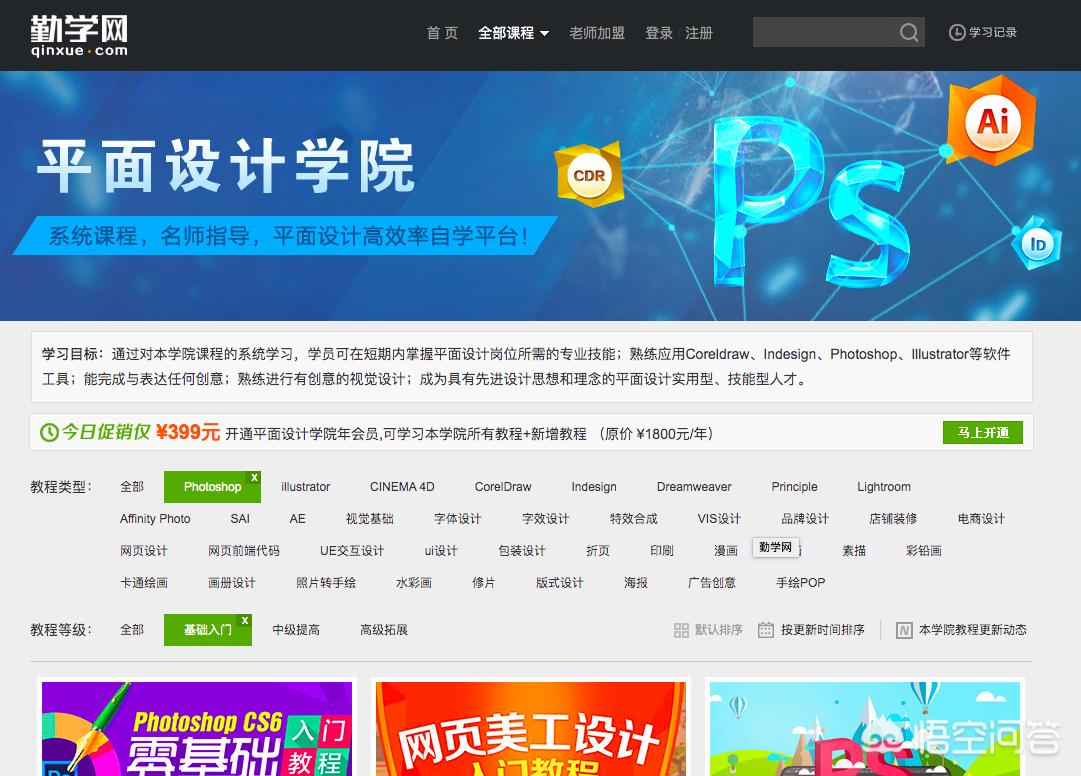Click the 勤学网 qinxue.com logo
Screen dimensions: 1081x776
79,36
